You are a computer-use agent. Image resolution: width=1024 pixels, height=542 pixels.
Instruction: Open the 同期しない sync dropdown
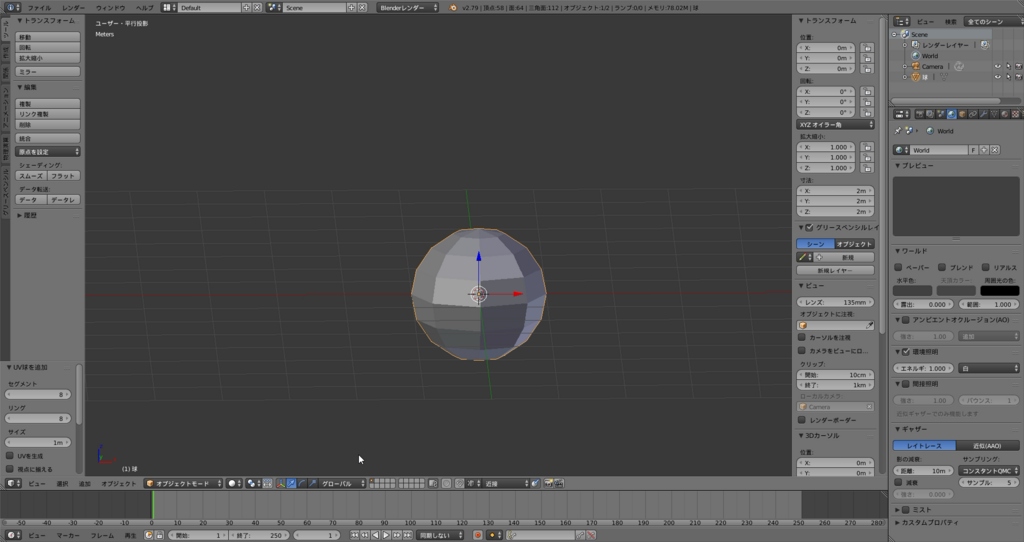pos(440,535)
